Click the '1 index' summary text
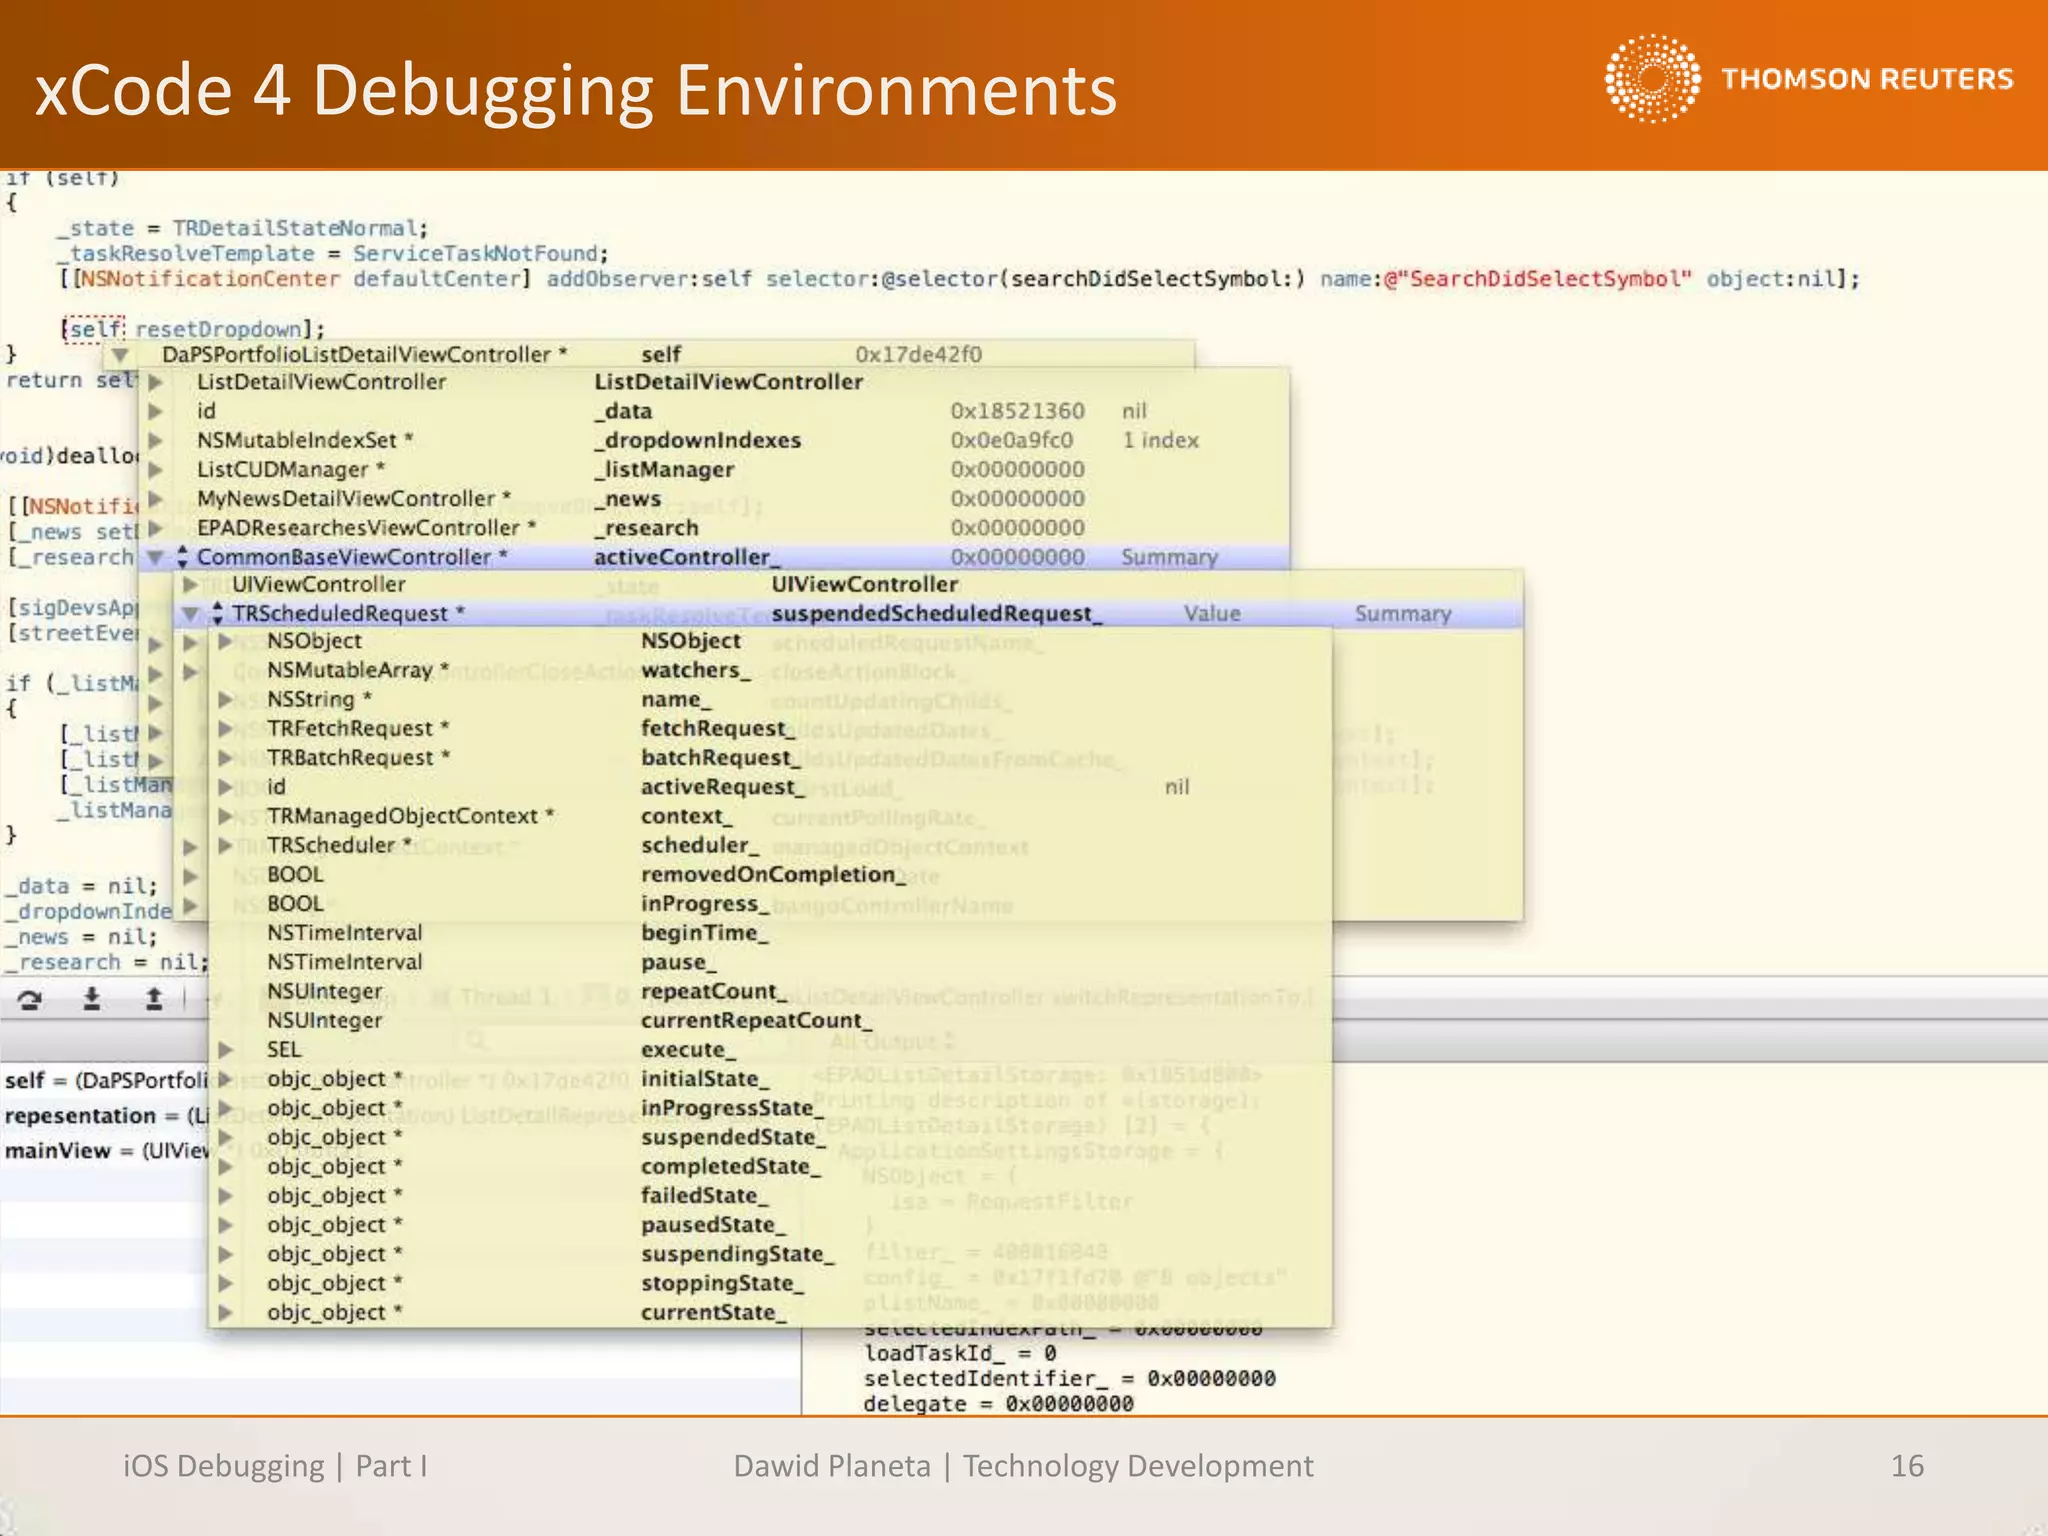 point(1160,440)
